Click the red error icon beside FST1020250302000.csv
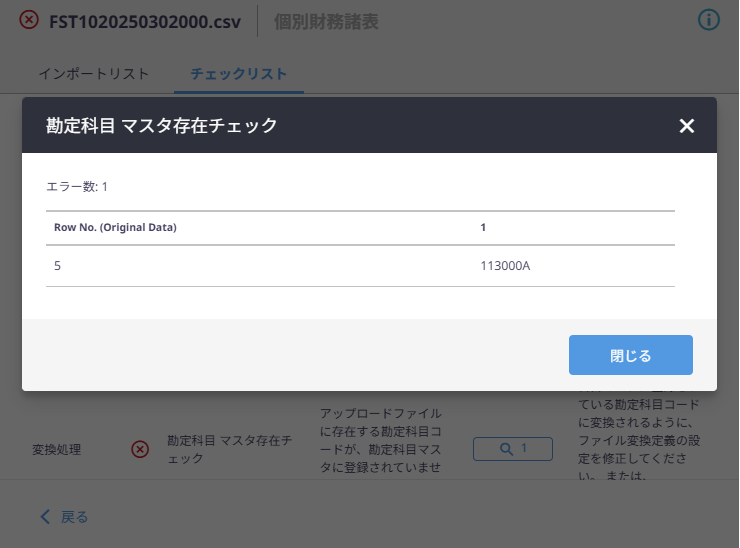 point(29,20)
